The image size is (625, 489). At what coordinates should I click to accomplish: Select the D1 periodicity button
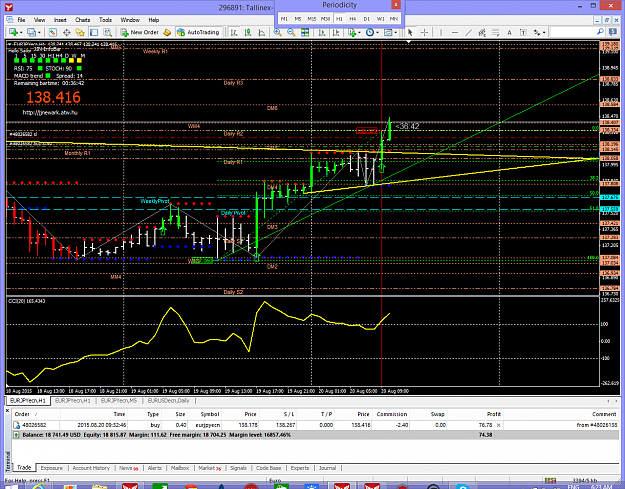pyautogui.click(x=367, y=19)
